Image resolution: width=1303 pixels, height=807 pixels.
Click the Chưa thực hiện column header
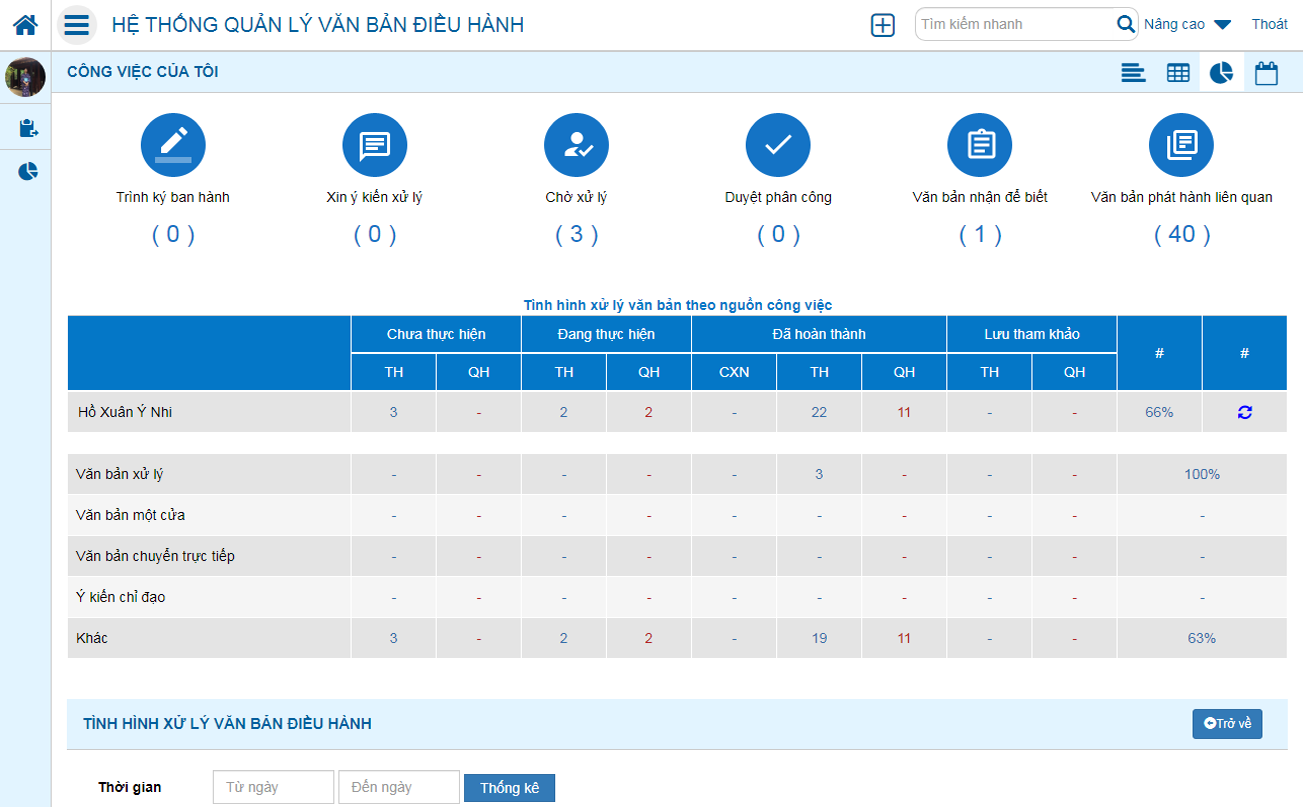436,334
